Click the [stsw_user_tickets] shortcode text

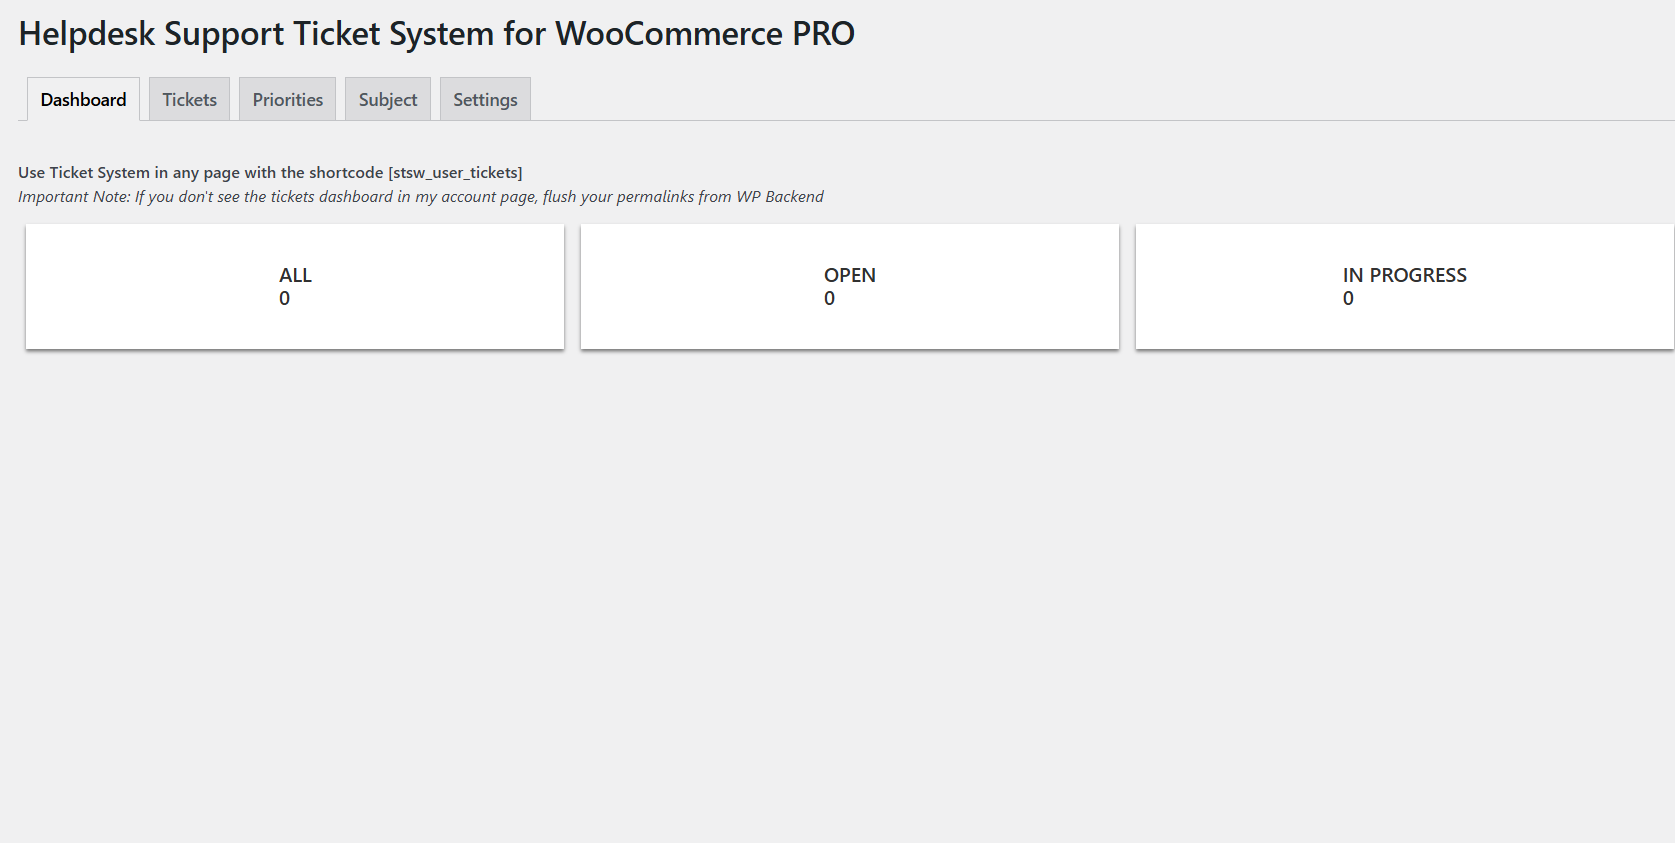pyautogui.click(x=455, y=172)
